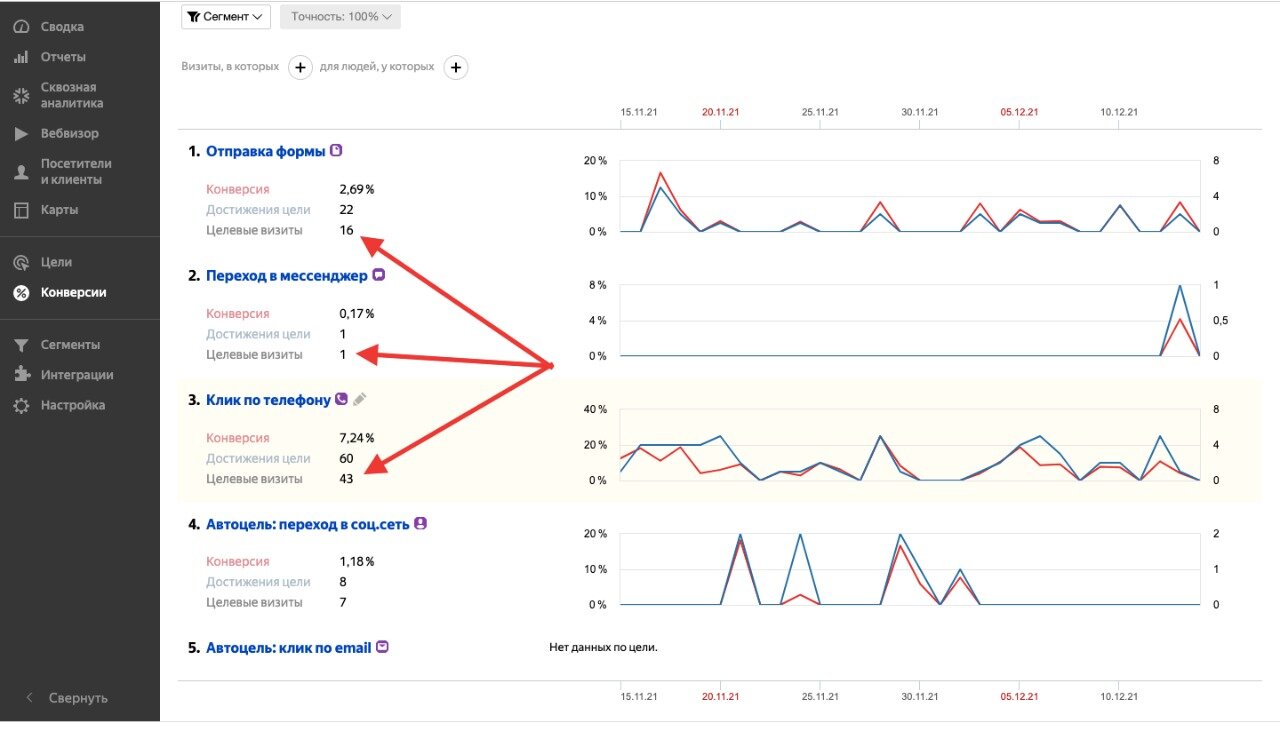Viewport: 1280px width, 731px height.
Task: Open the Переход в мессенджер goal link
Action: click(286, 276)
